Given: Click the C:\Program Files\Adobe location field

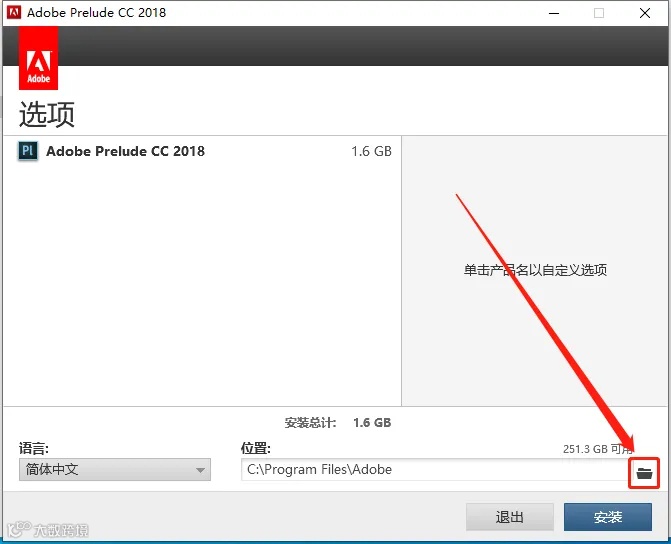Looking at the screenshot, I should (x=435, y=470).
